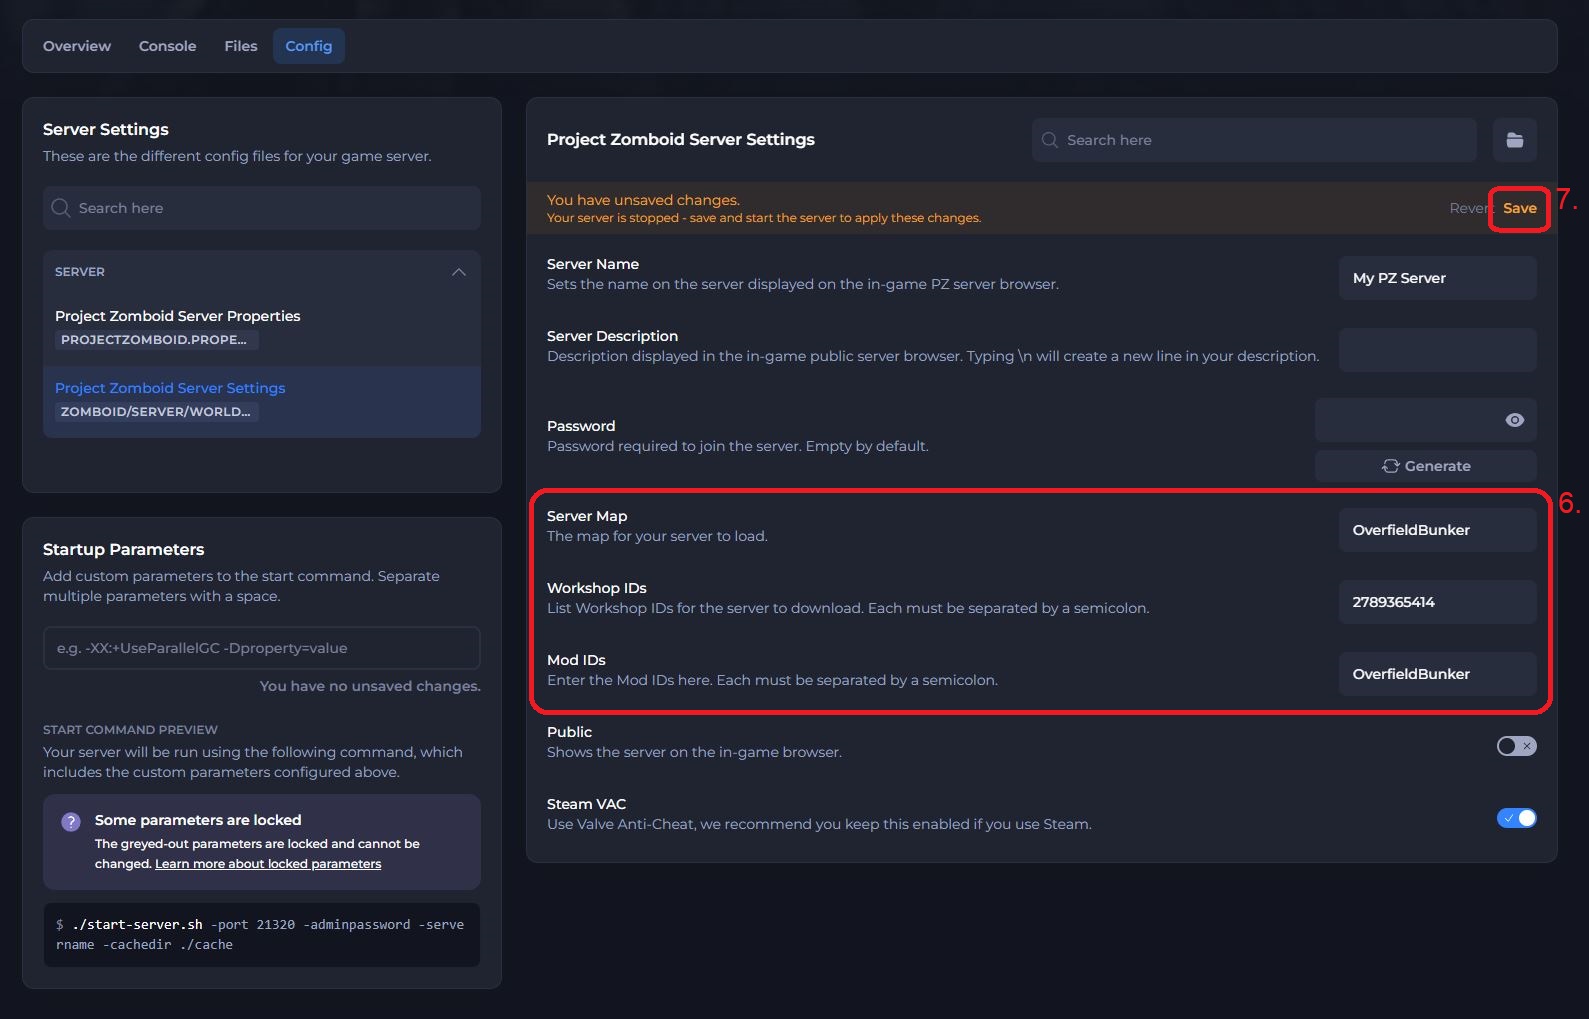
Task: Collapse the SERVER section chevron
Action: [459, 272]
